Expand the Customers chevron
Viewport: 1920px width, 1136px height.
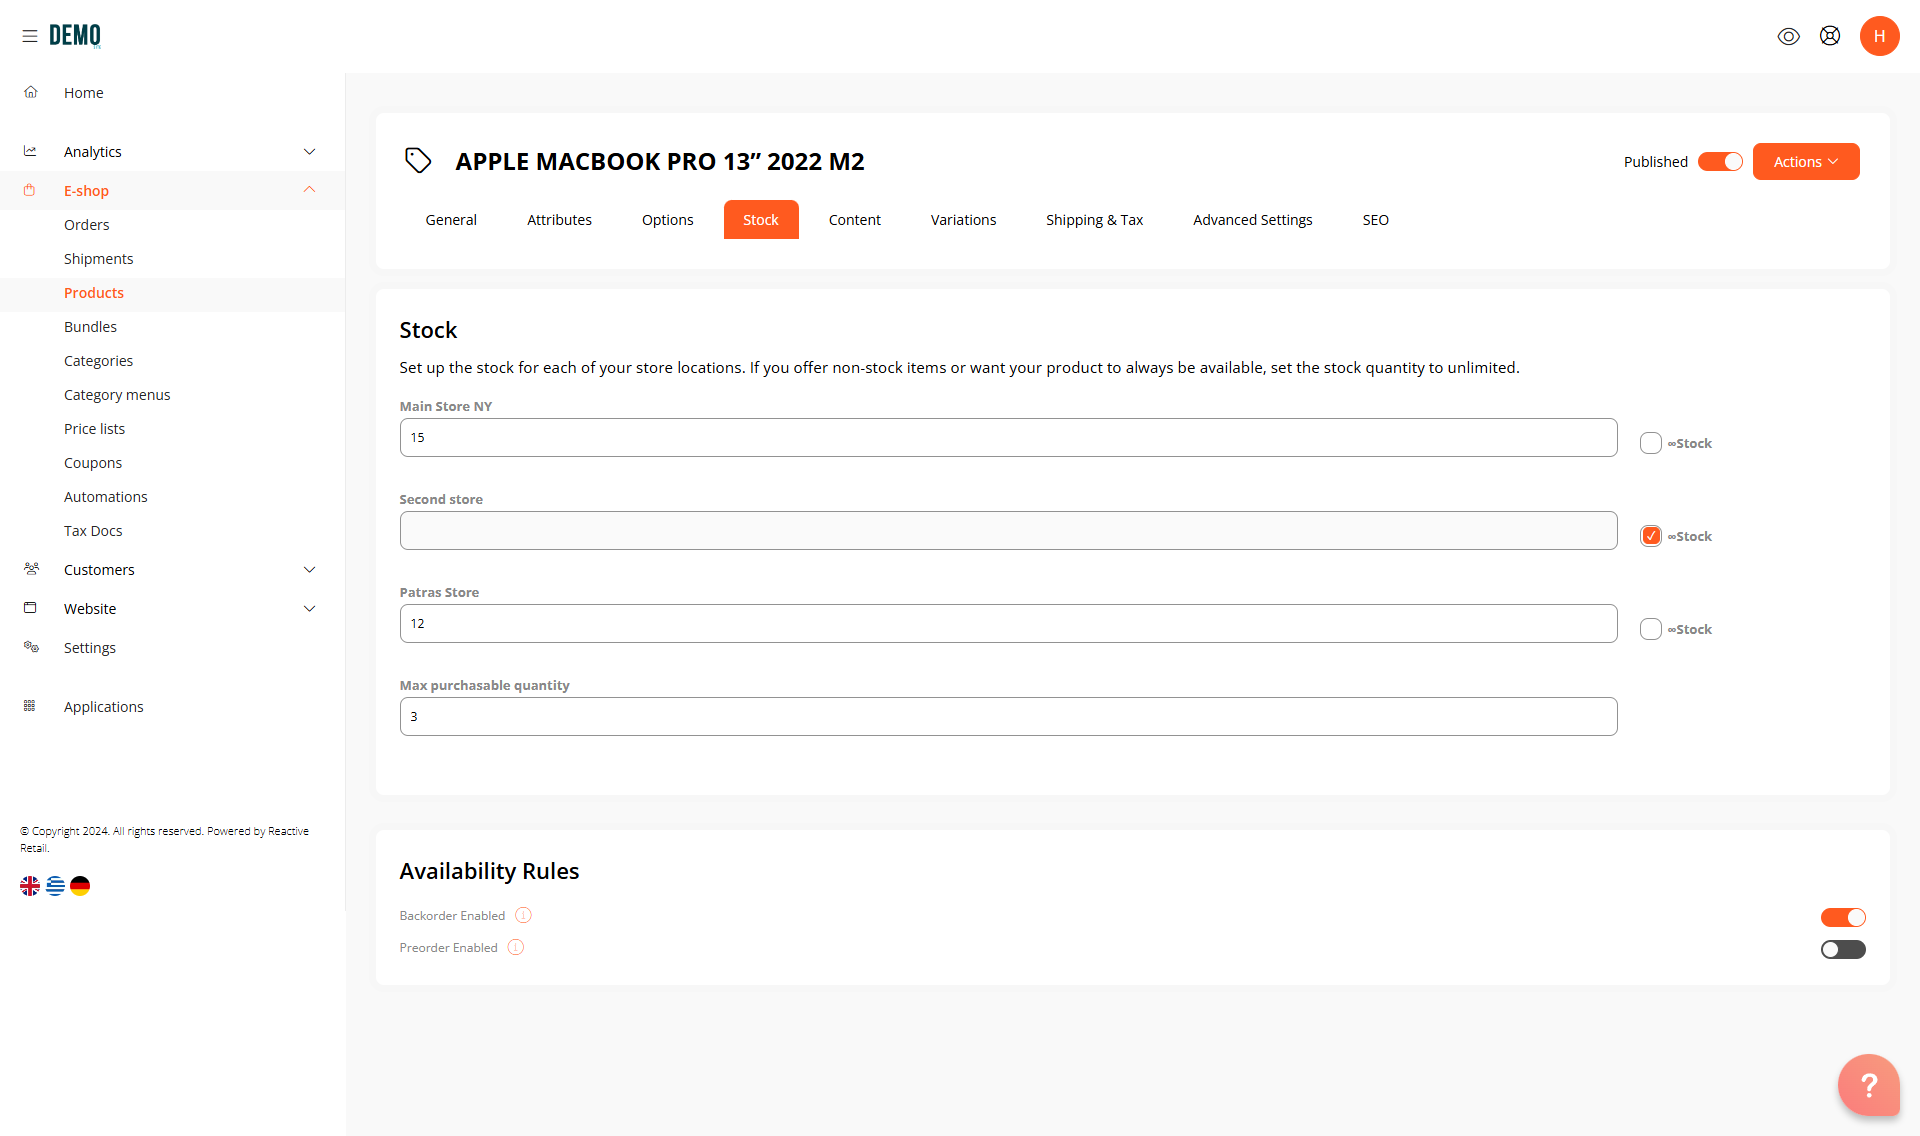point(310,570)
